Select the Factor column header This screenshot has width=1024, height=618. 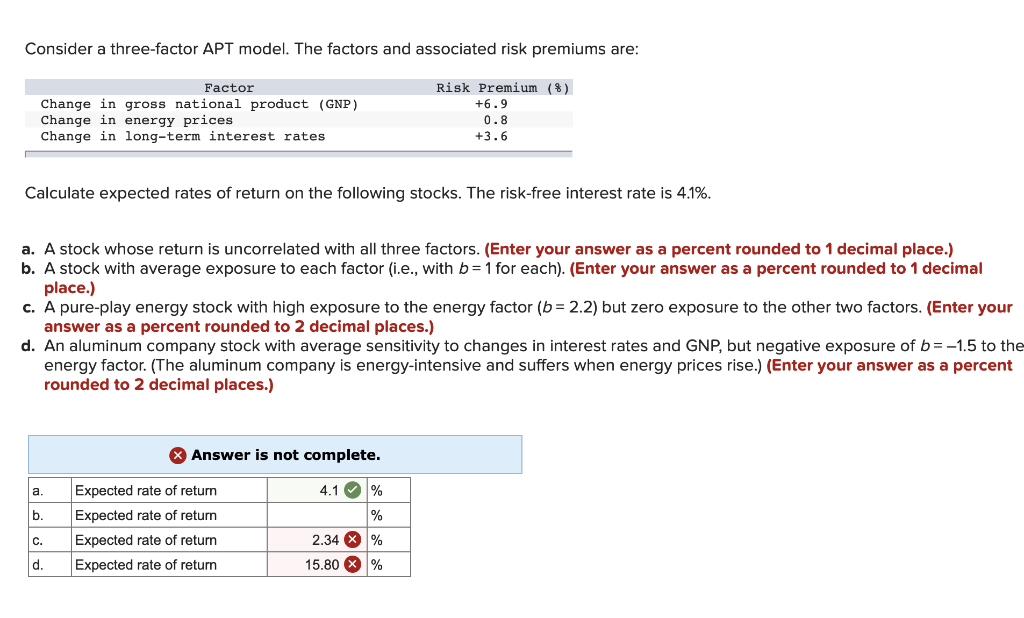pyautogui.click(x=229, y=87)
